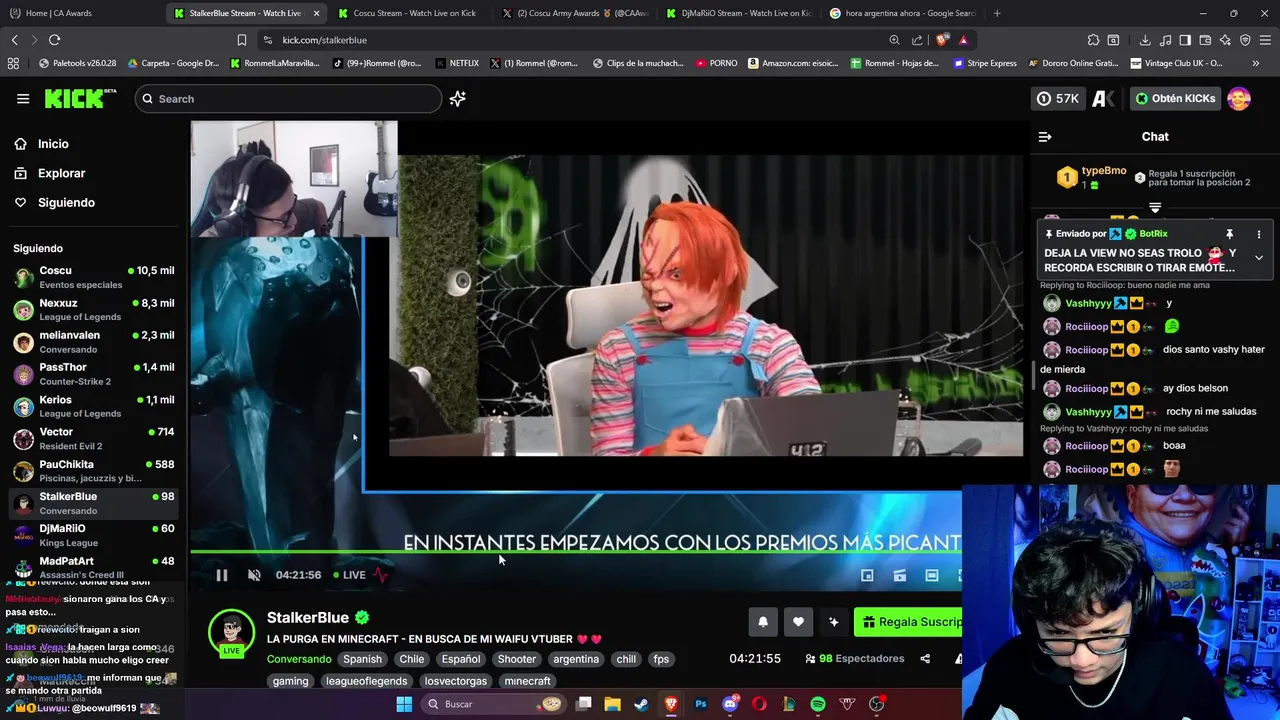Click the Spanish tag

click(x=362, y=659)
